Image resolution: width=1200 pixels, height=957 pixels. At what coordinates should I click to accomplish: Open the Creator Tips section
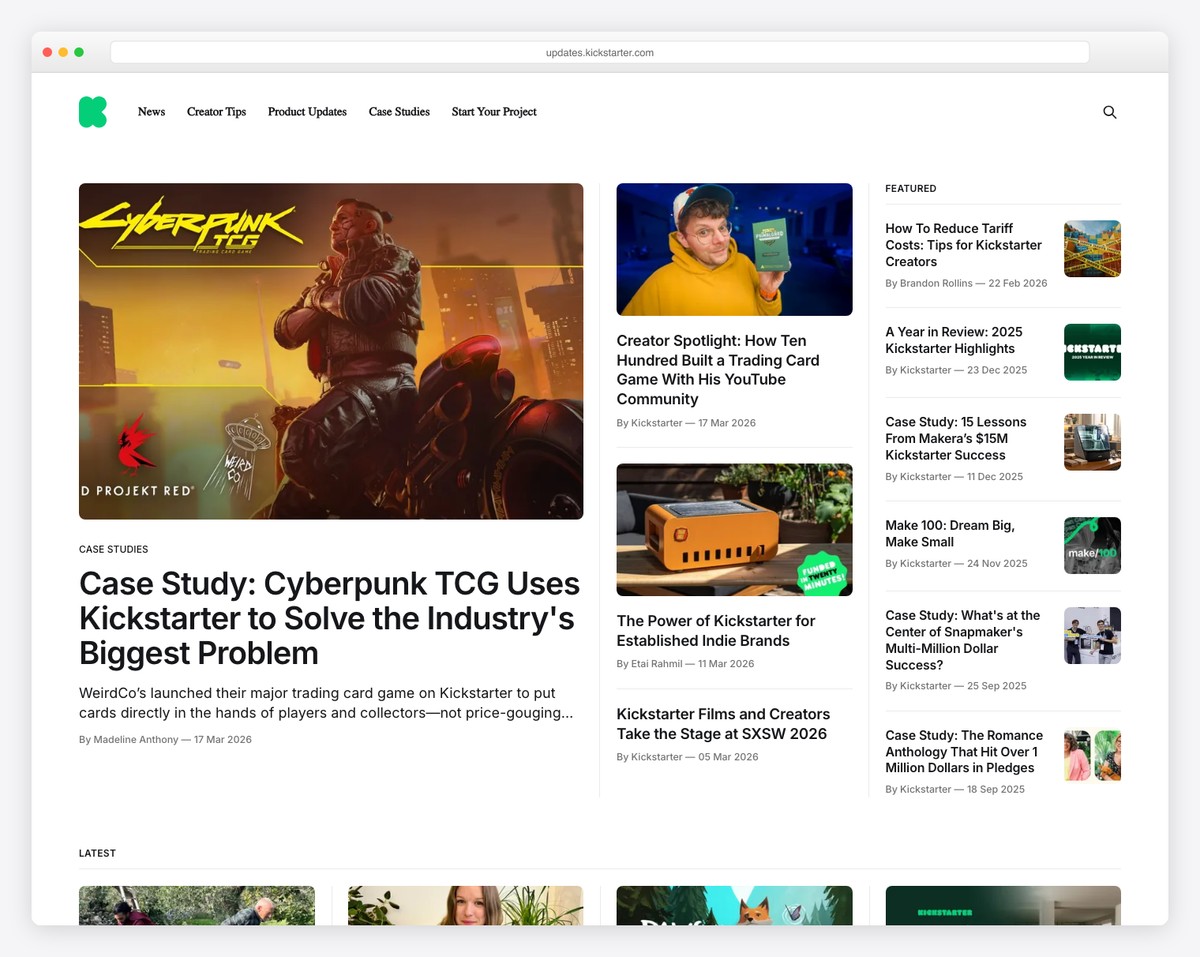click(216, 112)
